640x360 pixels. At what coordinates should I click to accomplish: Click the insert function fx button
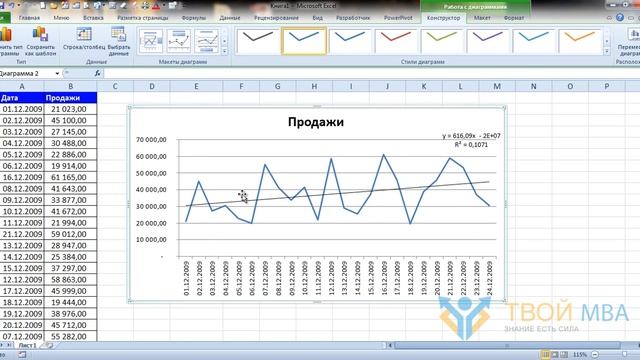click(97, 73)
